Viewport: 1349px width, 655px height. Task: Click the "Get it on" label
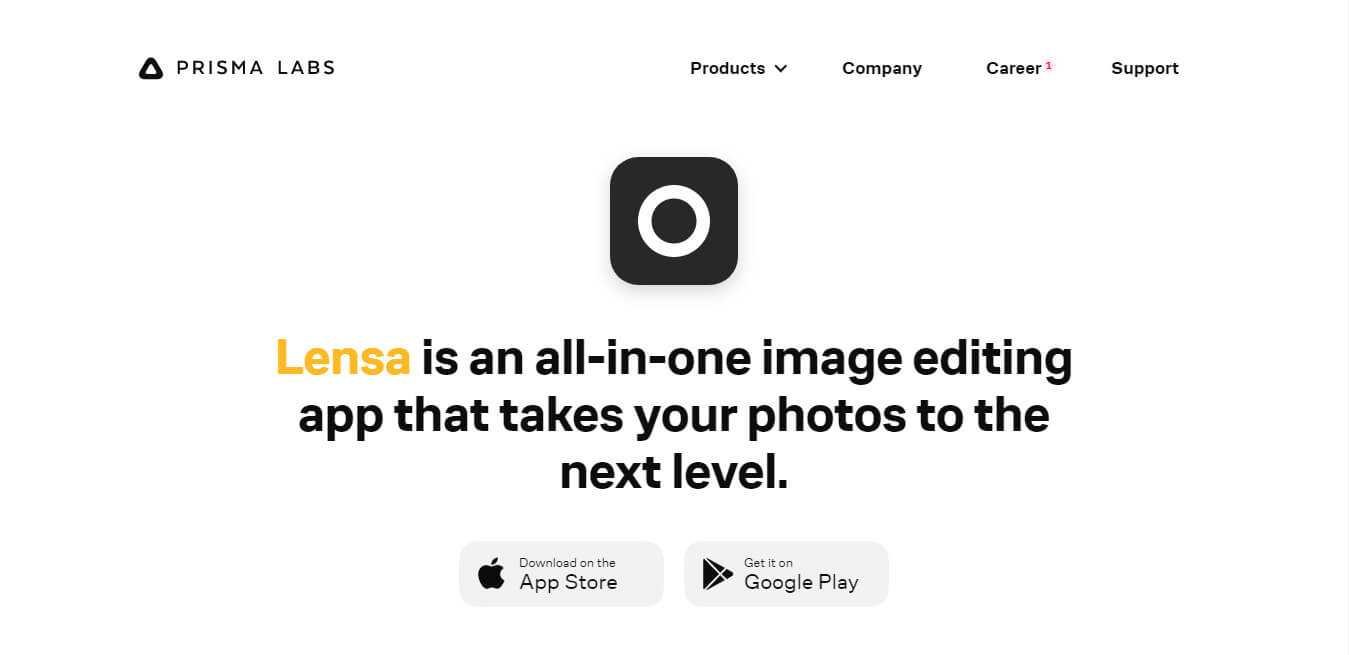768,563
